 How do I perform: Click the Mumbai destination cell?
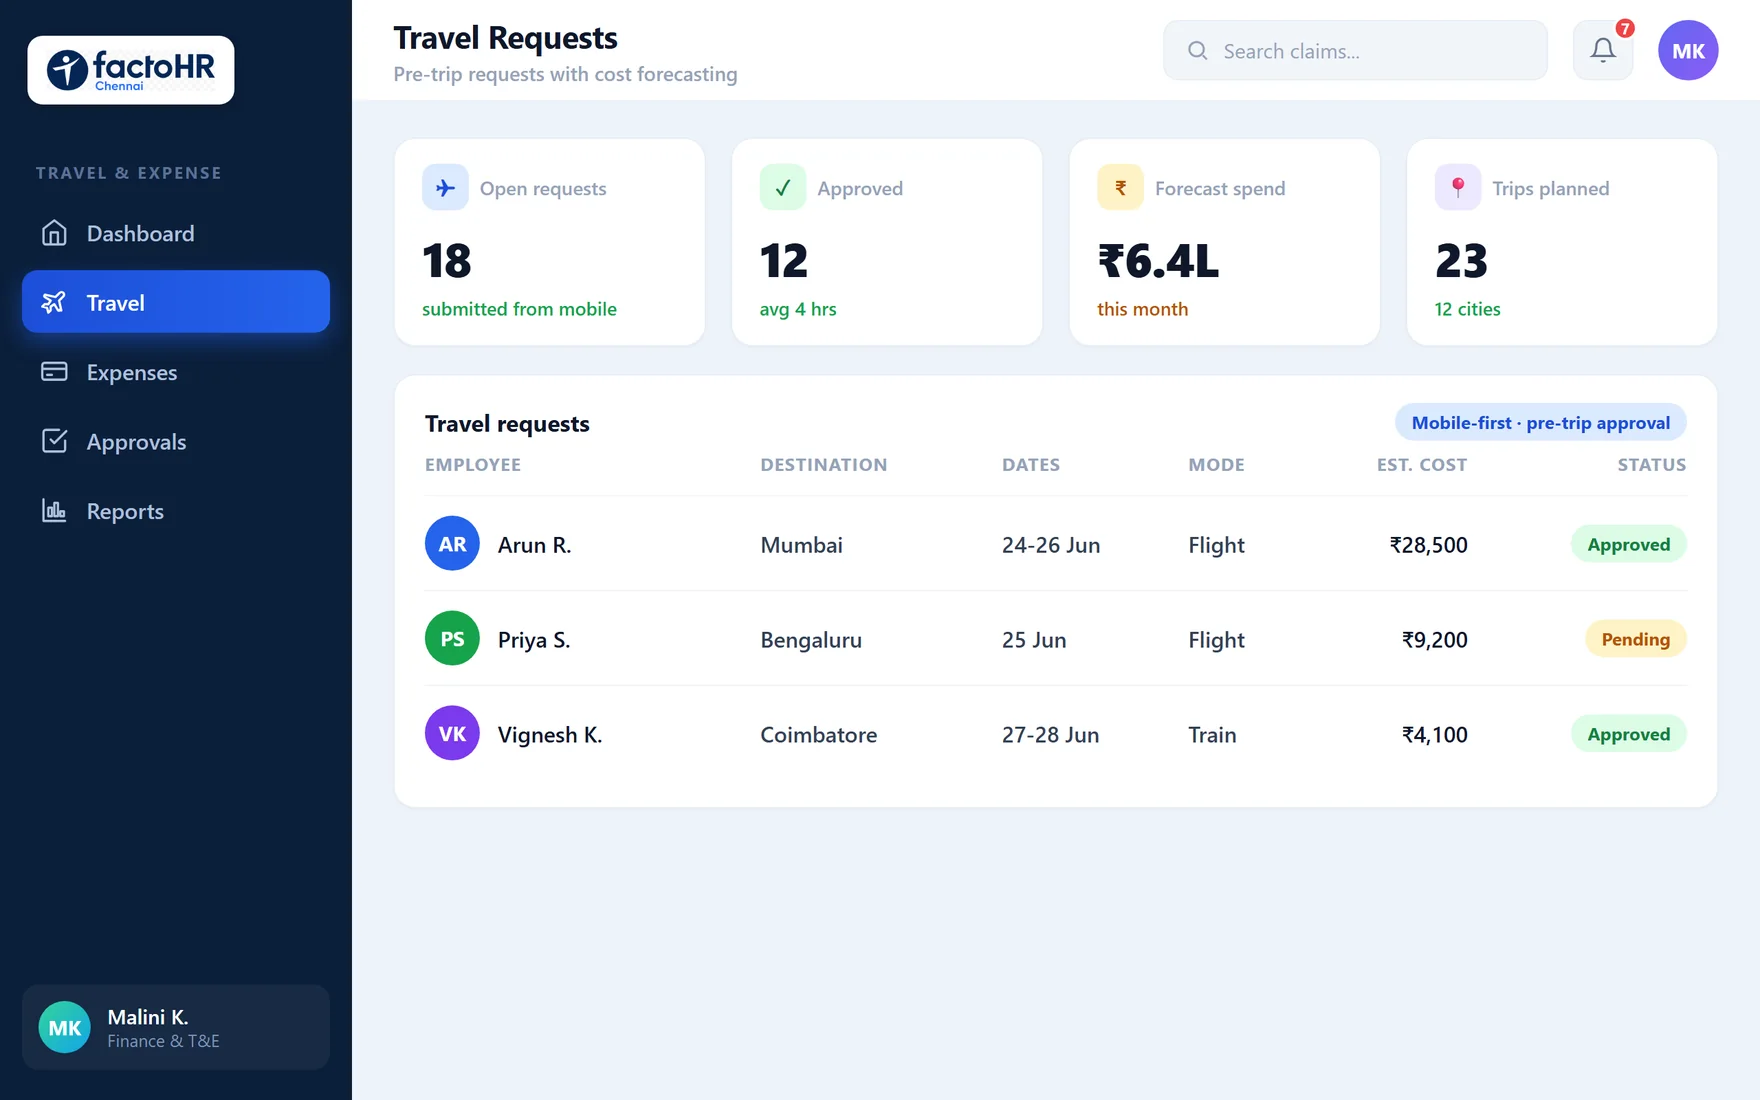pyautogui.click(x=802, y=545)
